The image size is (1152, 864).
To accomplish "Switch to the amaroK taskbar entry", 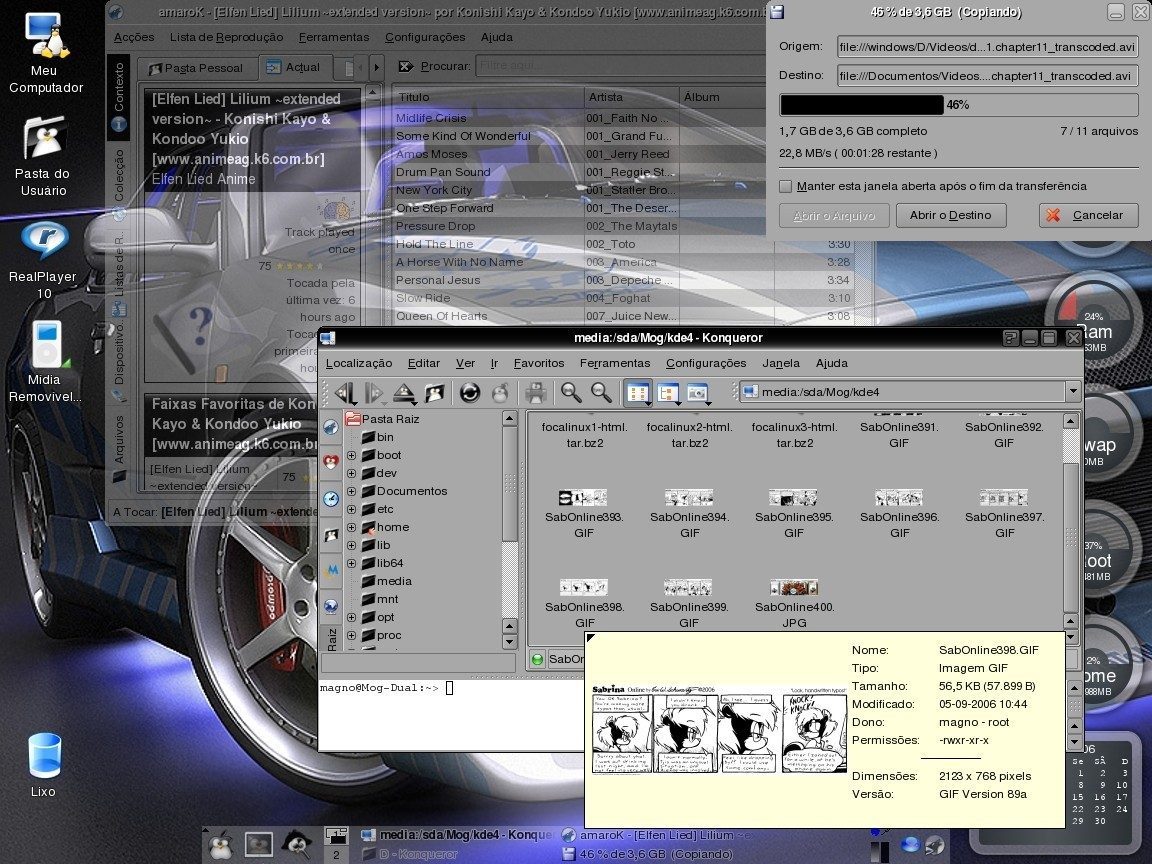I will pos(657,835).
